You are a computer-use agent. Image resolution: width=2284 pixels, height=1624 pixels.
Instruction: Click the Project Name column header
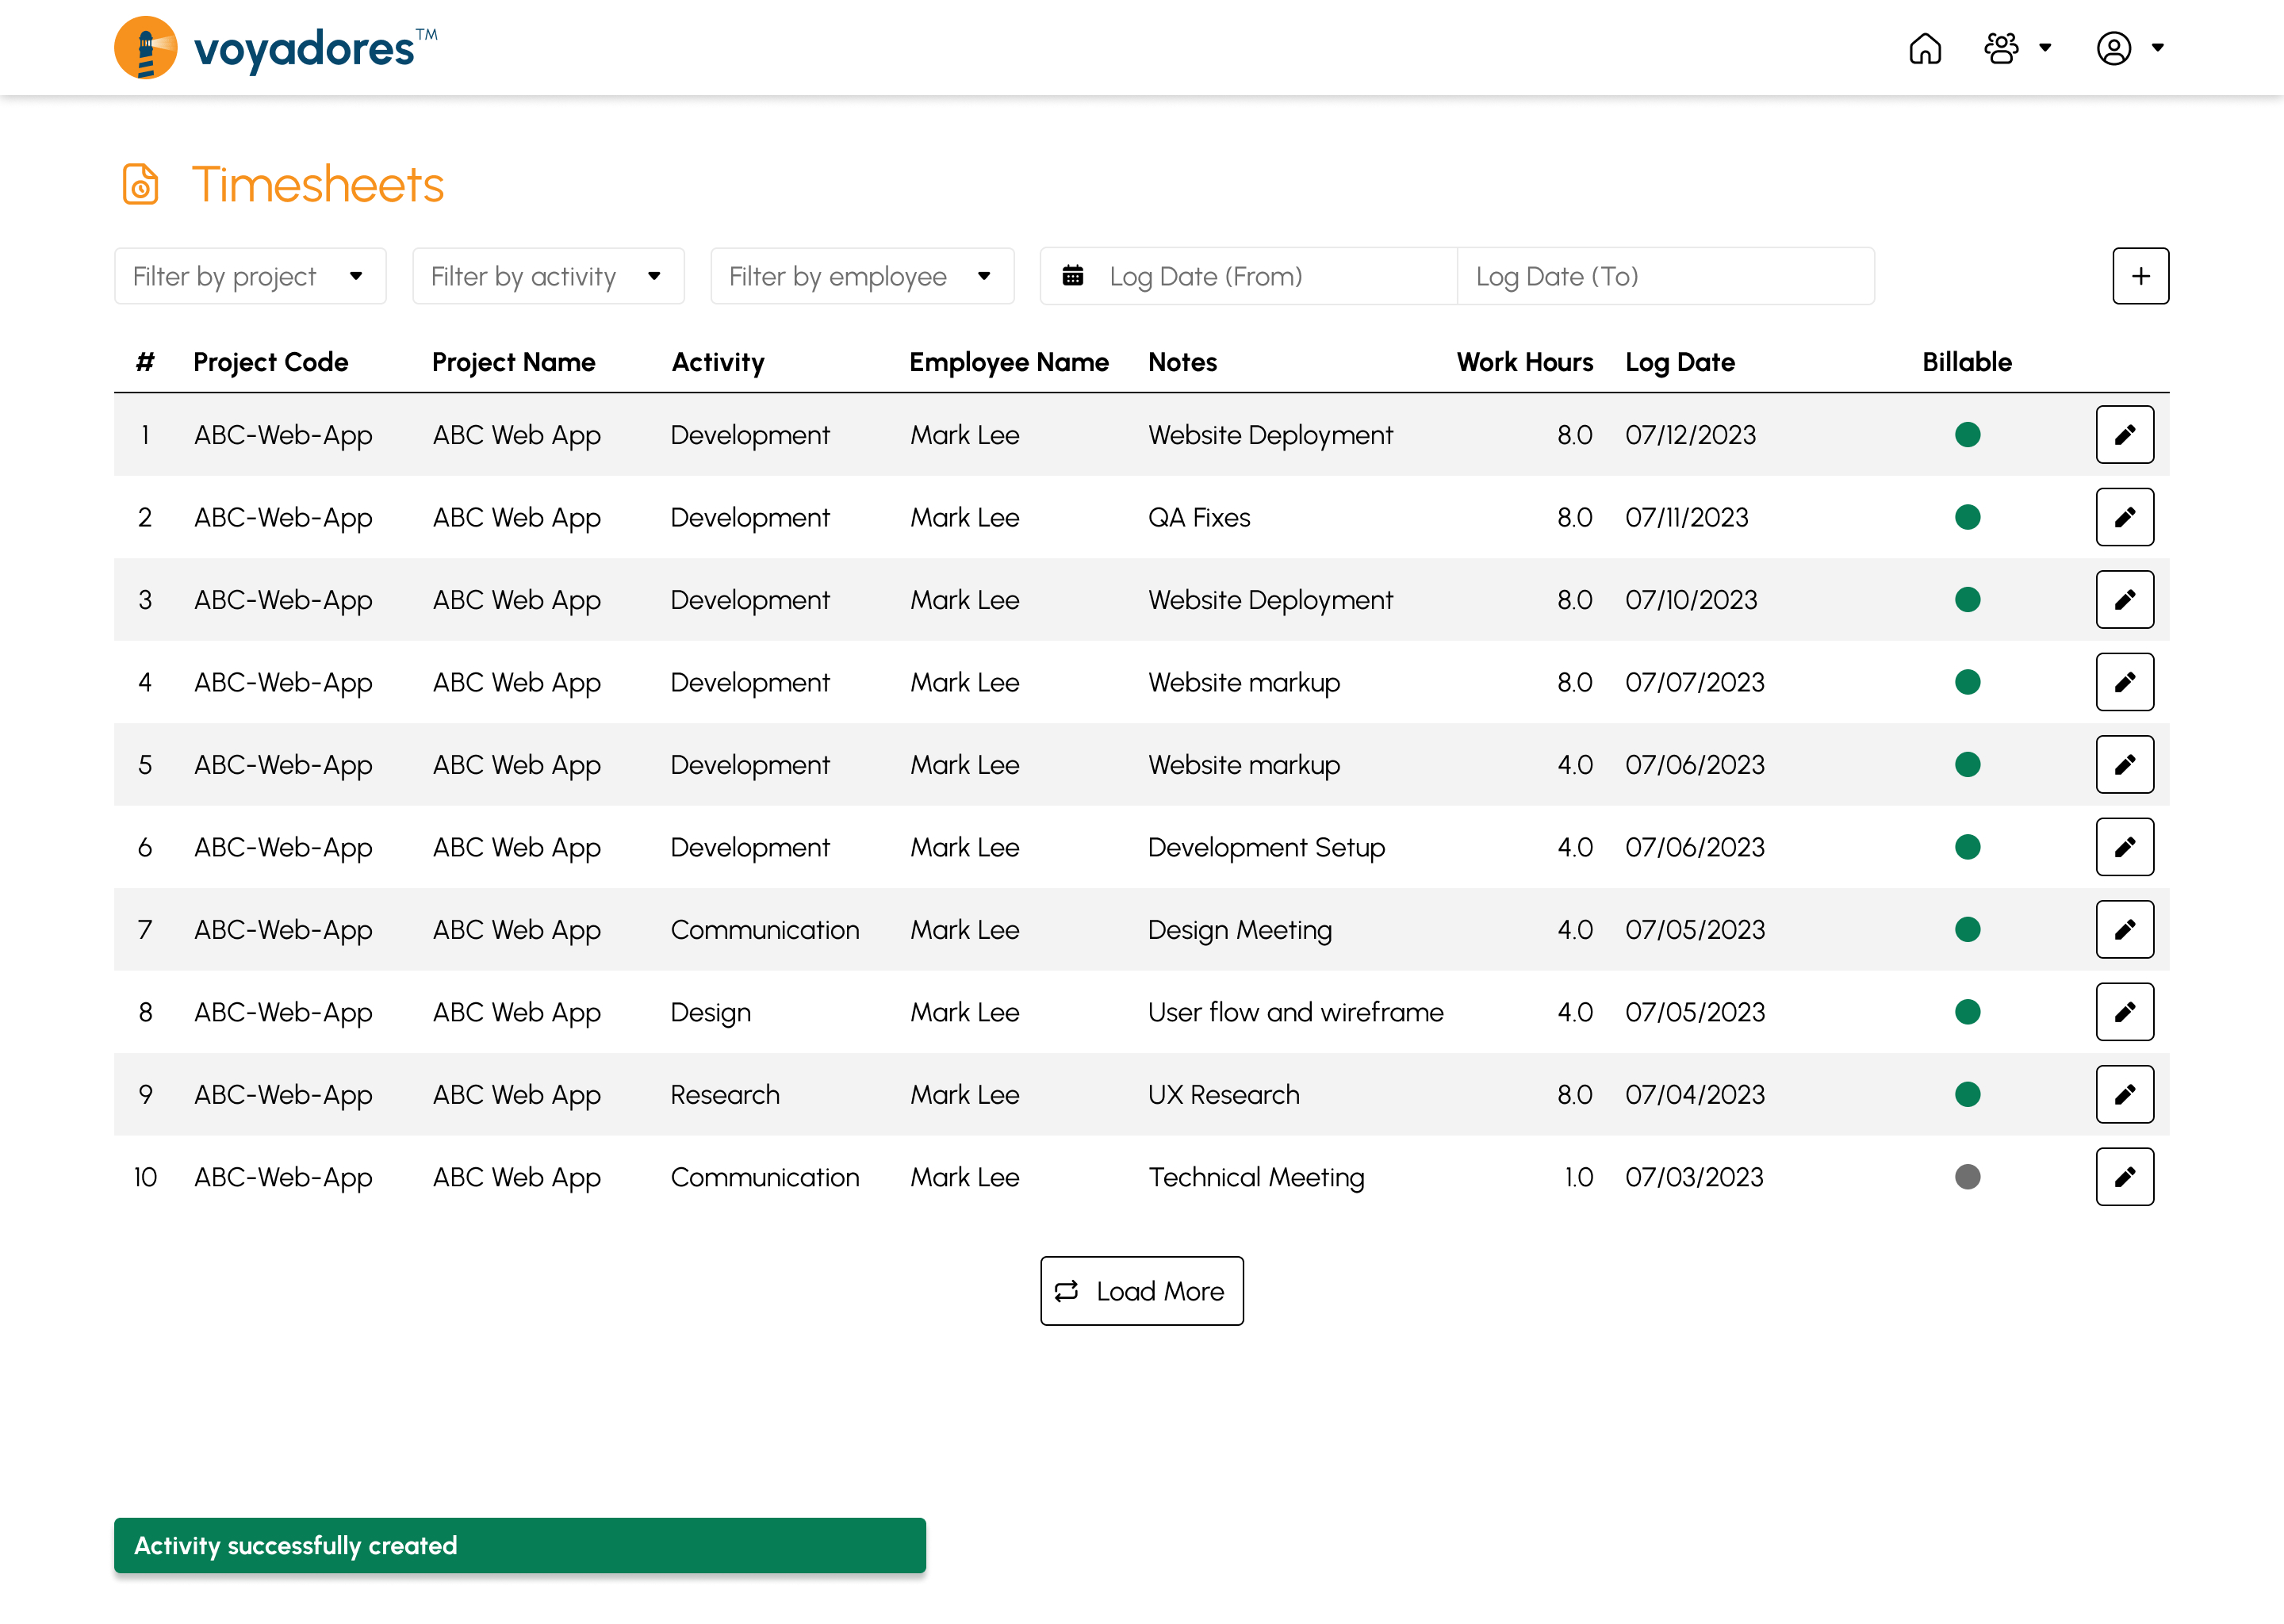point(513,363)
